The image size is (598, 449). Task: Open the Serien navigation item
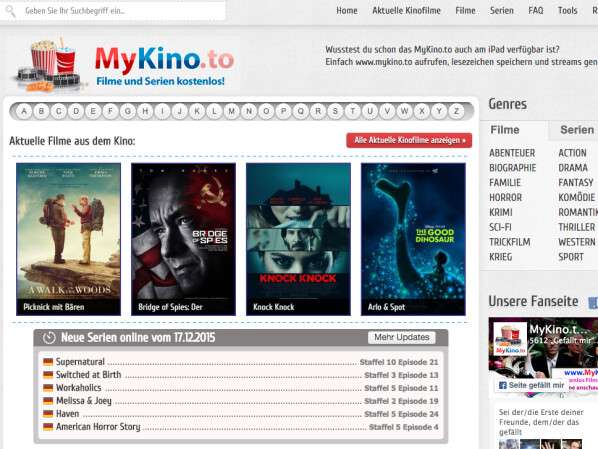(502, 11)
